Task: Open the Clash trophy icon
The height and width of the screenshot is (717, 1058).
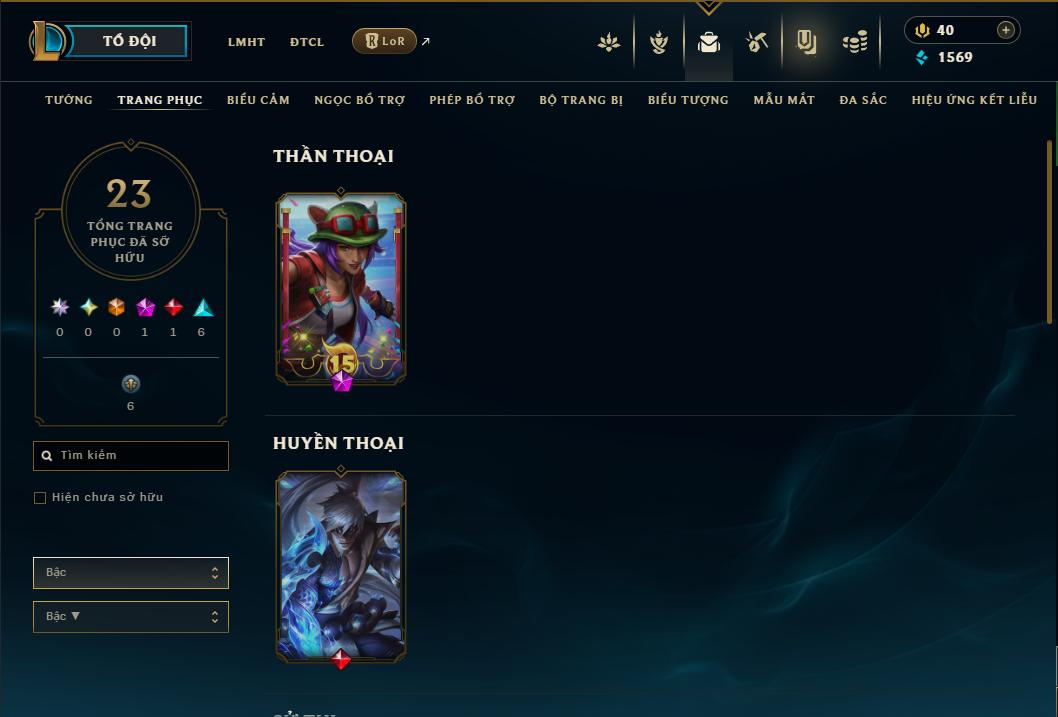Action: tap(659, 43)
